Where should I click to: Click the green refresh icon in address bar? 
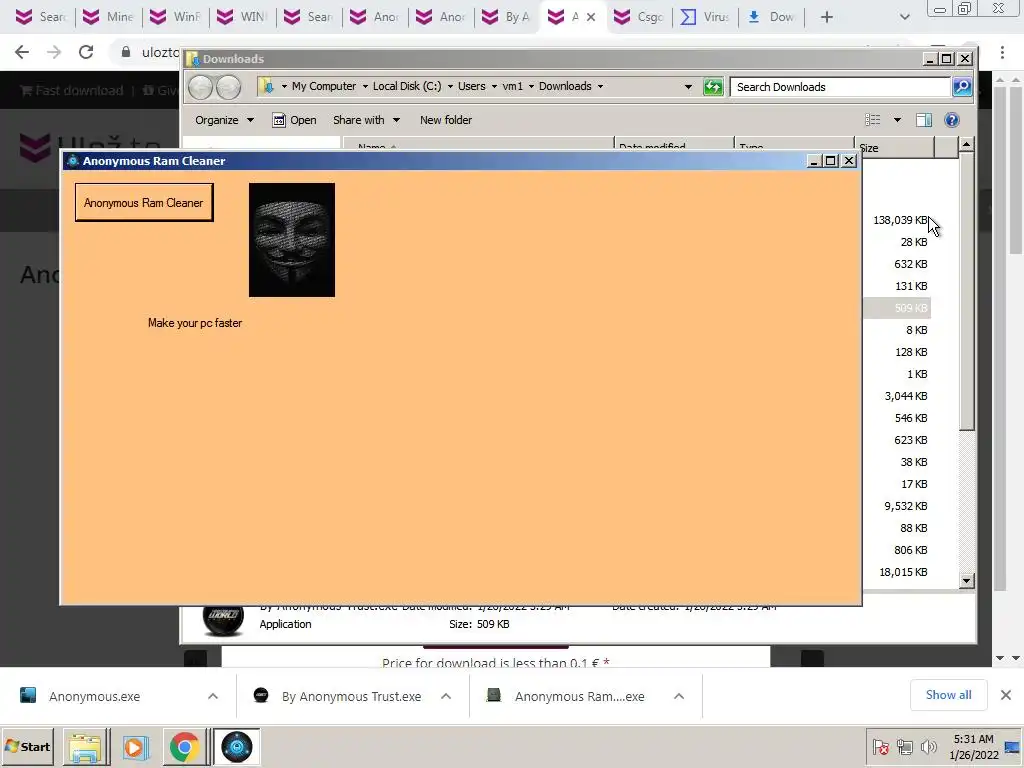point(713,87)
